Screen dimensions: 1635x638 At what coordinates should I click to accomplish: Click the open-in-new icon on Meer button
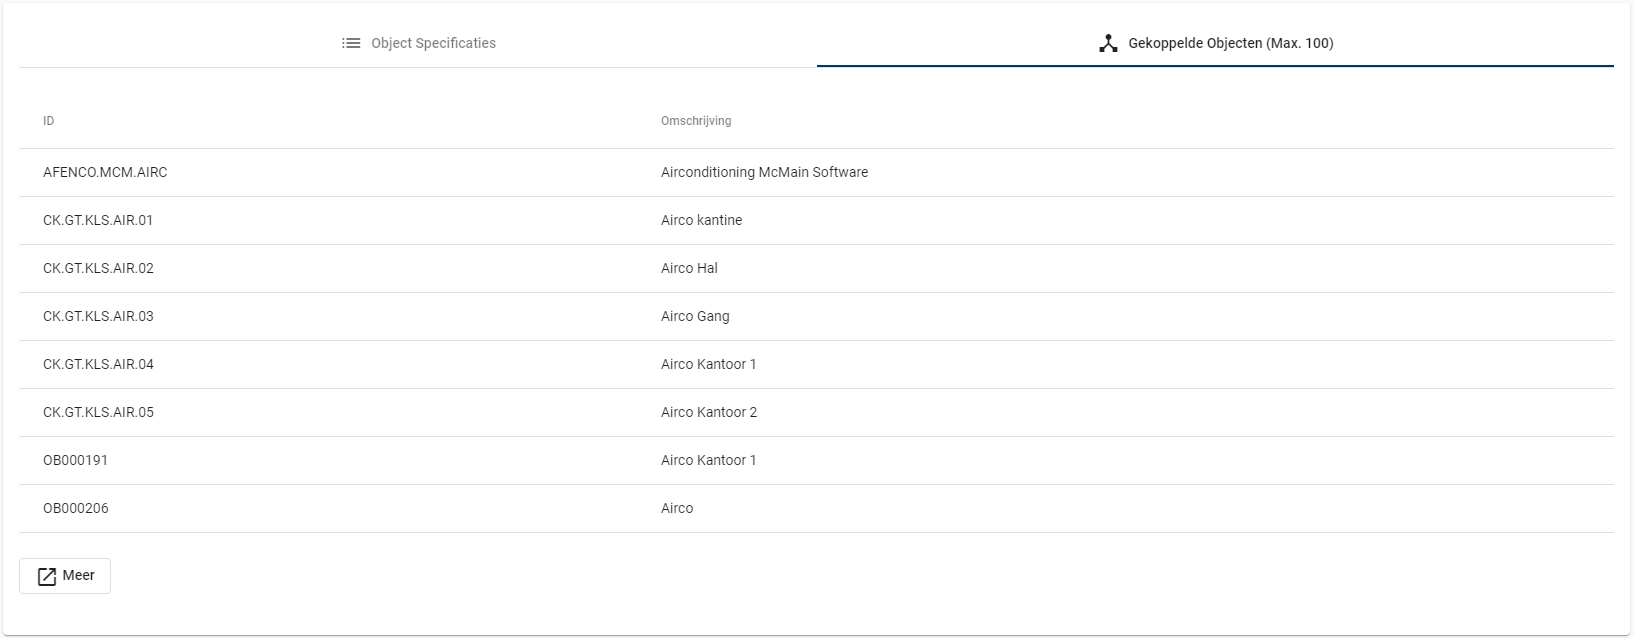[x=47, y=576]
